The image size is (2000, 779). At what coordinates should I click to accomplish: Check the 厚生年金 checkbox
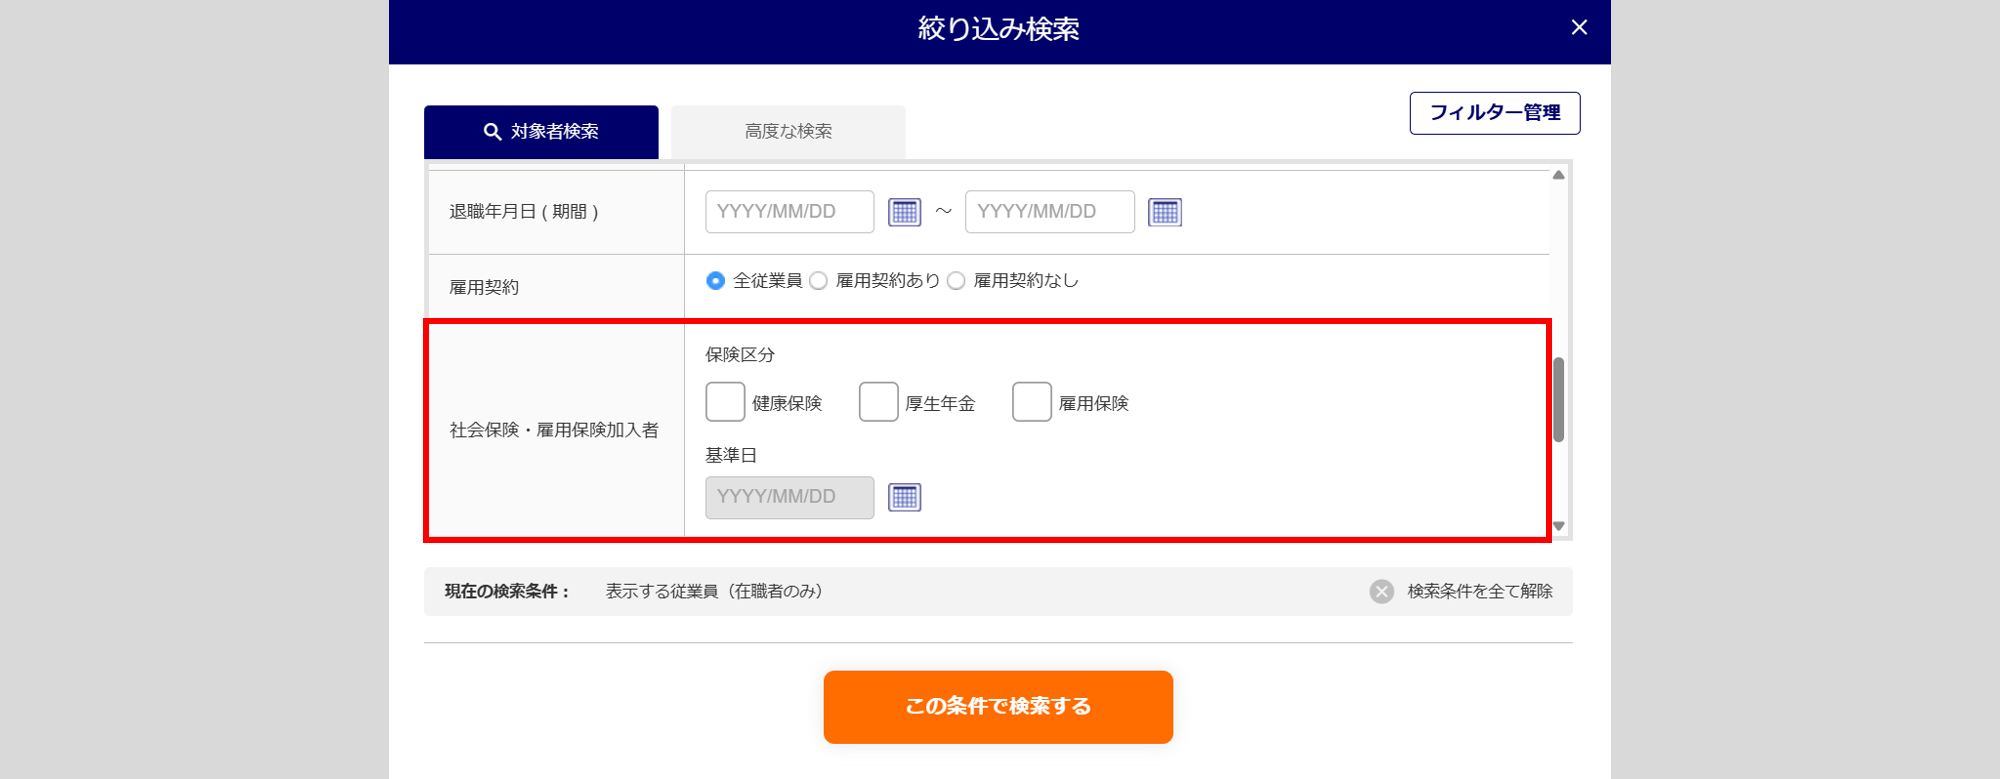[878, 402]
